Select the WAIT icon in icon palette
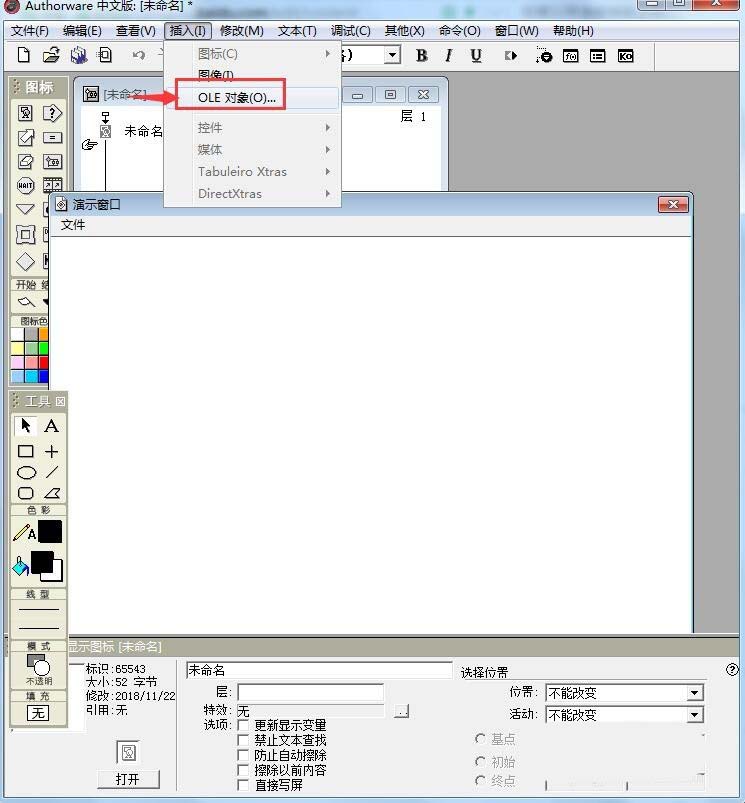745x803 pixels. 25,185
